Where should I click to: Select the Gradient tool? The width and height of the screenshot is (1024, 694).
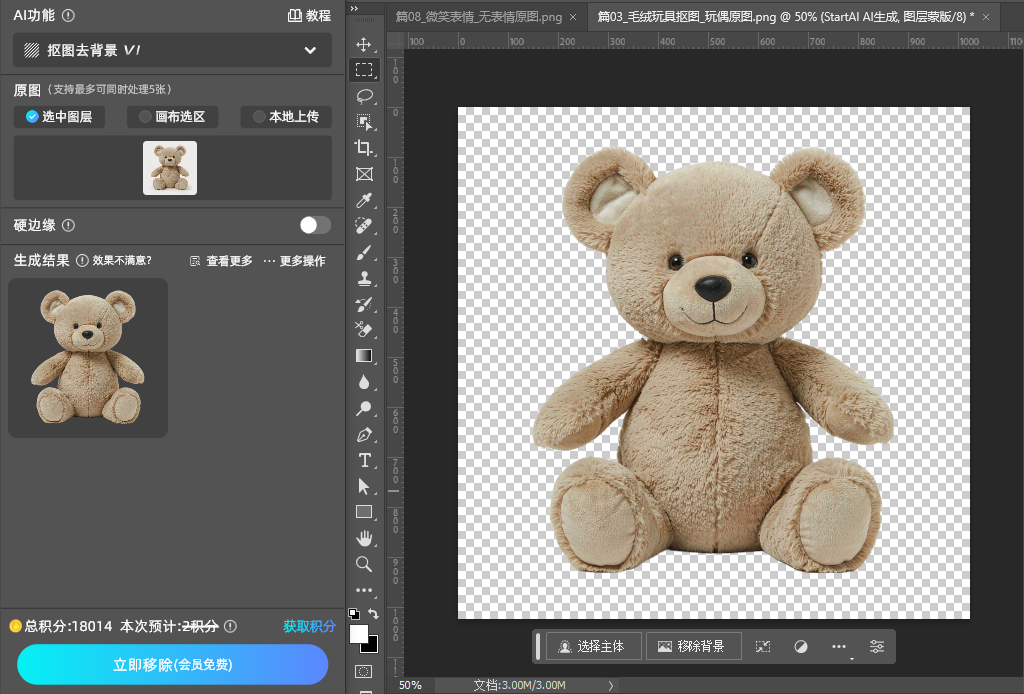tap(364, 356)
